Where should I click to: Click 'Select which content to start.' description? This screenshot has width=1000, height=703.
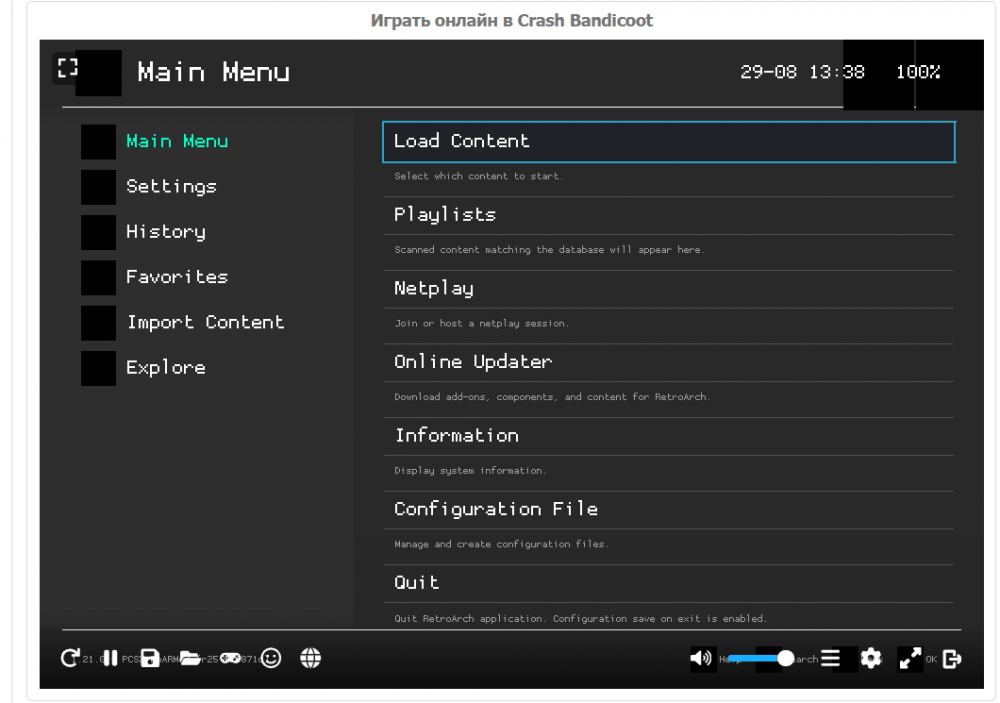[478, 176]
